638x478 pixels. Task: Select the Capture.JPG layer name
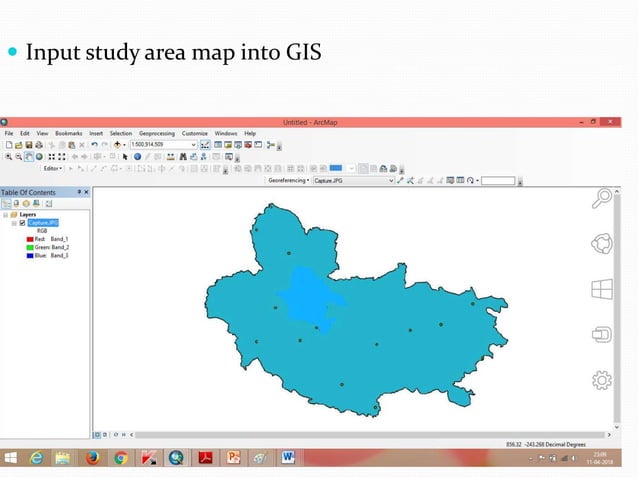coord(43,223)
